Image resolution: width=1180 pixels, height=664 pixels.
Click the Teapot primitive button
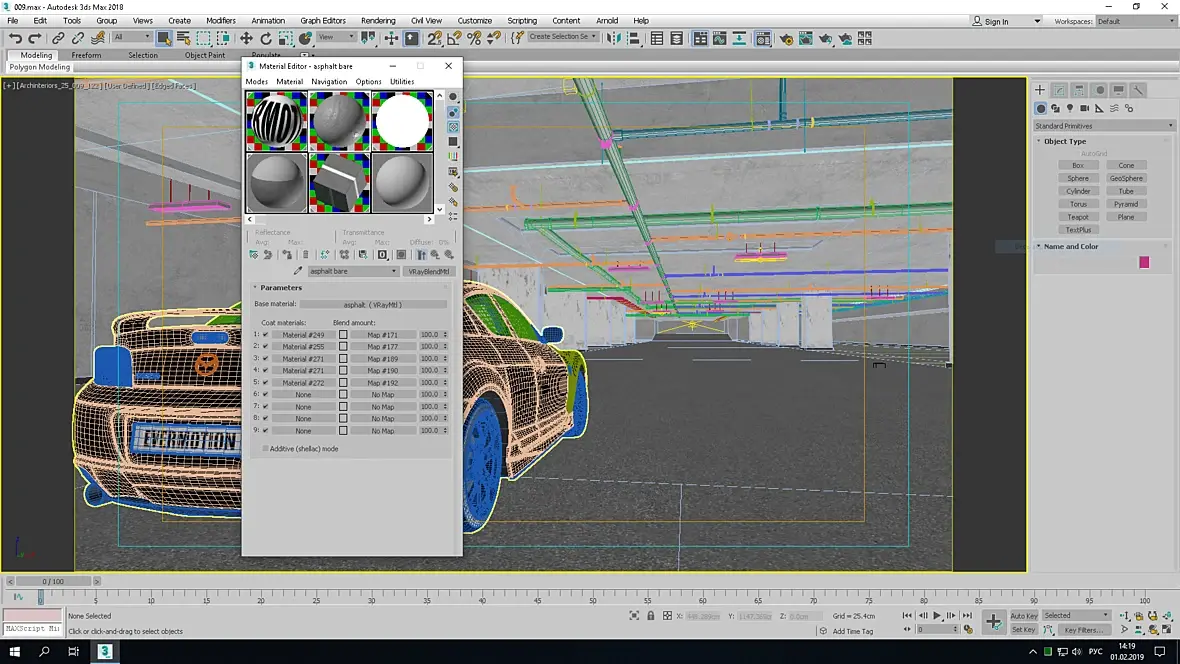click(x=1078, y=217)
